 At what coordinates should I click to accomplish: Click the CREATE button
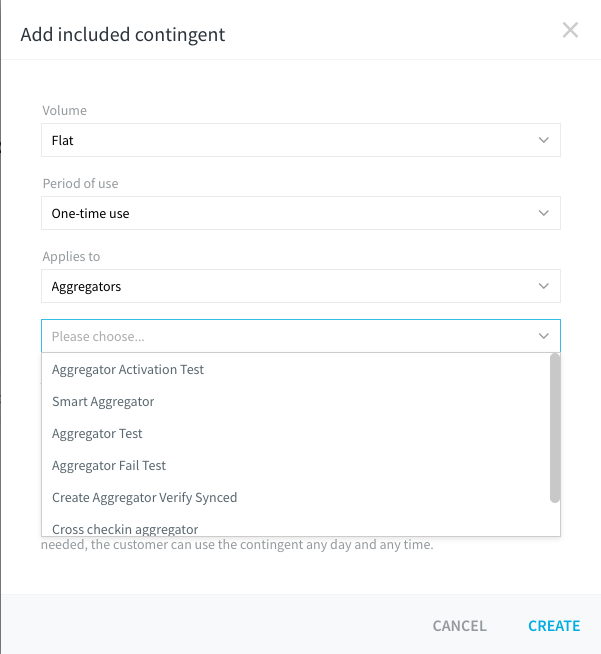pos(554,626)
